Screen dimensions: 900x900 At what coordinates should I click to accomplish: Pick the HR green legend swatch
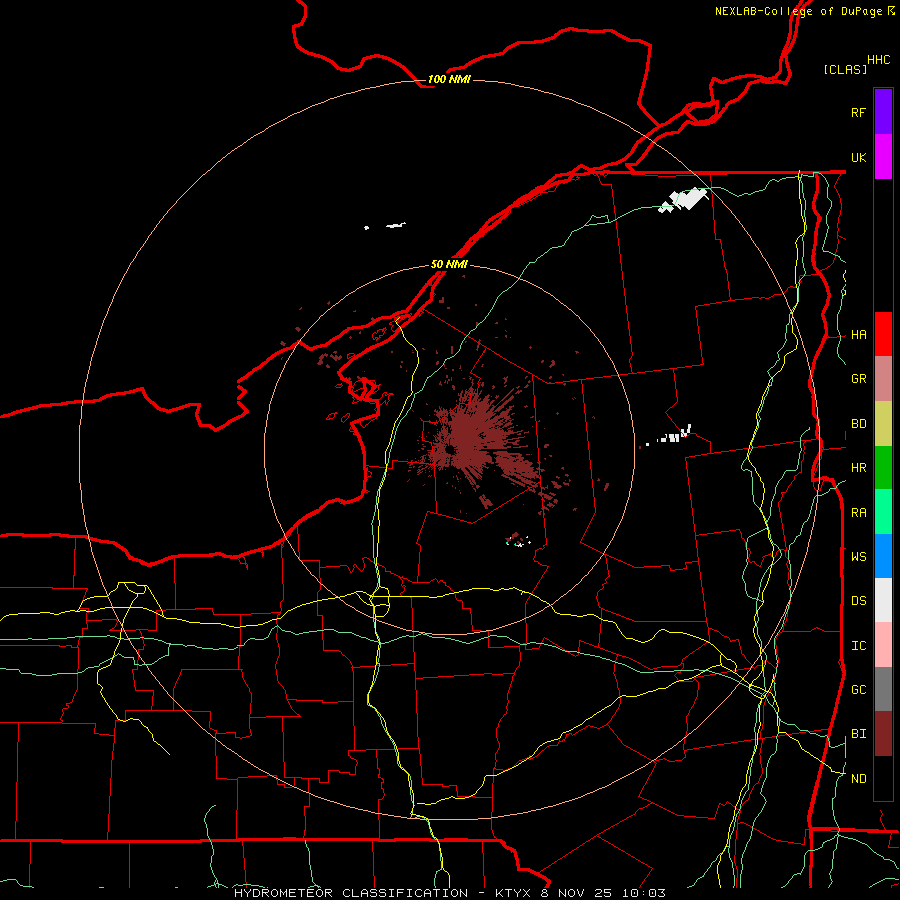coord(883,468)
